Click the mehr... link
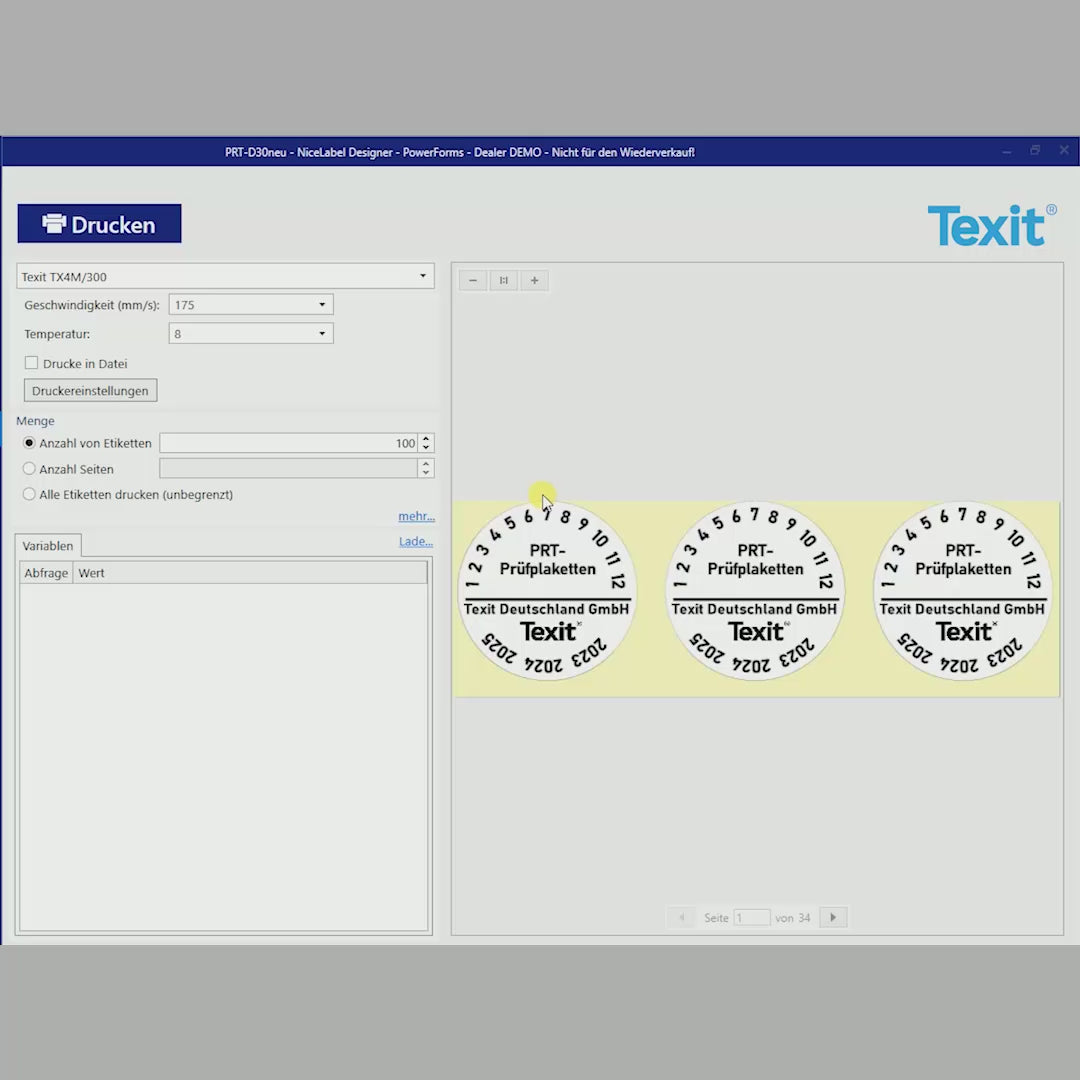Image resolution: width=1080 pixels, height=1080 pixels. (416, 516)
